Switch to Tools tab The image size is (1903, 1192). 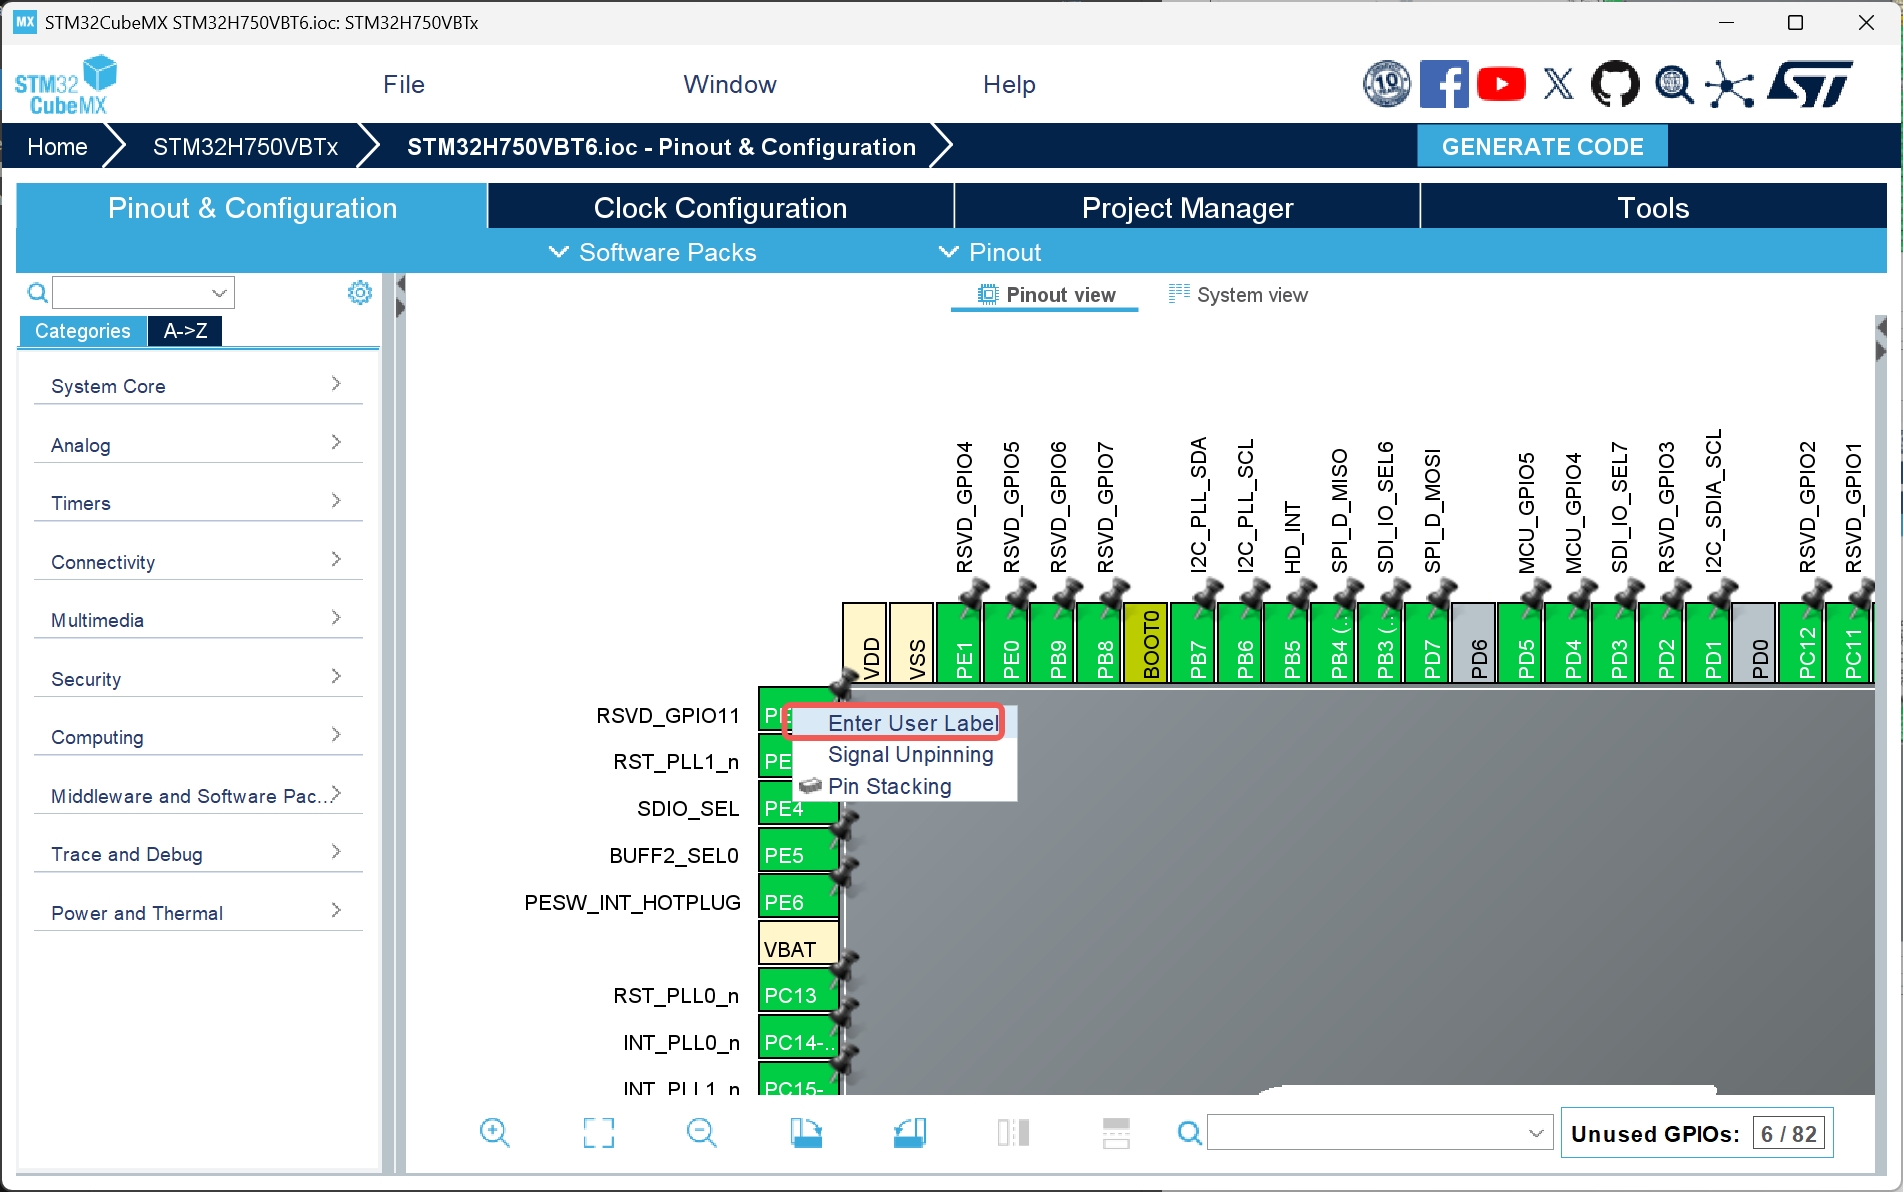tap(1653, 207)
